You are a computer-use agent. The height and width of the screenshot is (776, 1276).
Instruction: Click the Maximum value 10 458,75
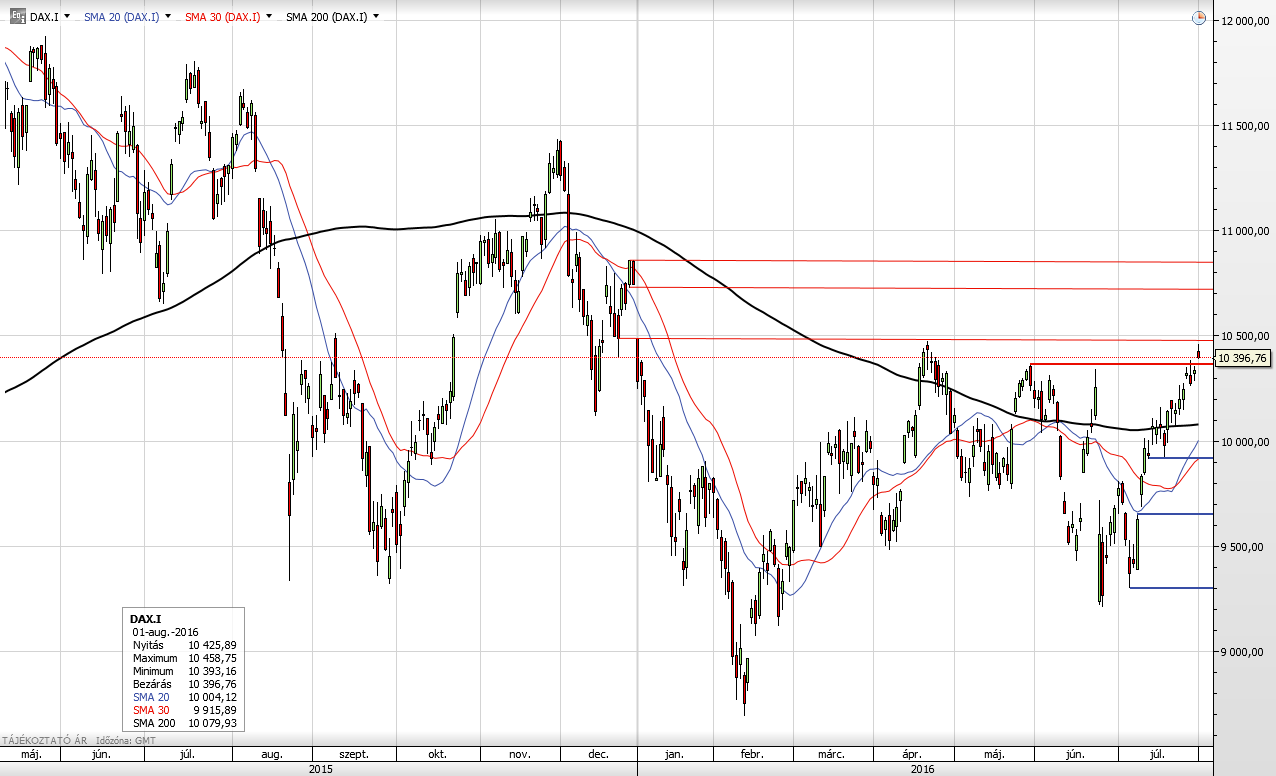pyautogui.click(x=213, y=659)
